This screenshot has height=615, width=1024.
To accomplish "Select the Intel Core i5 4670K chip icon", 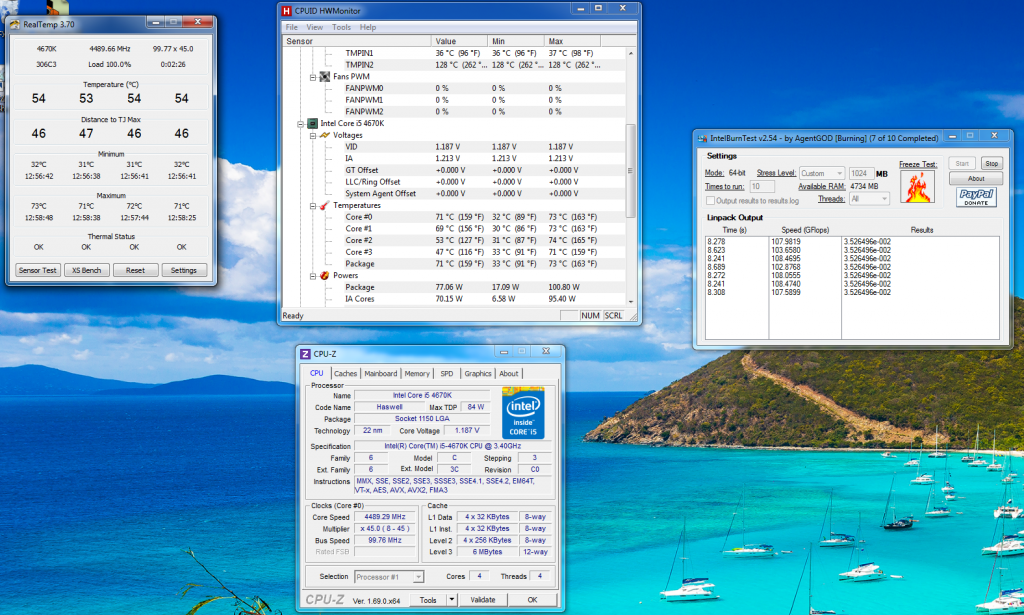I will (x=312, y=123).
